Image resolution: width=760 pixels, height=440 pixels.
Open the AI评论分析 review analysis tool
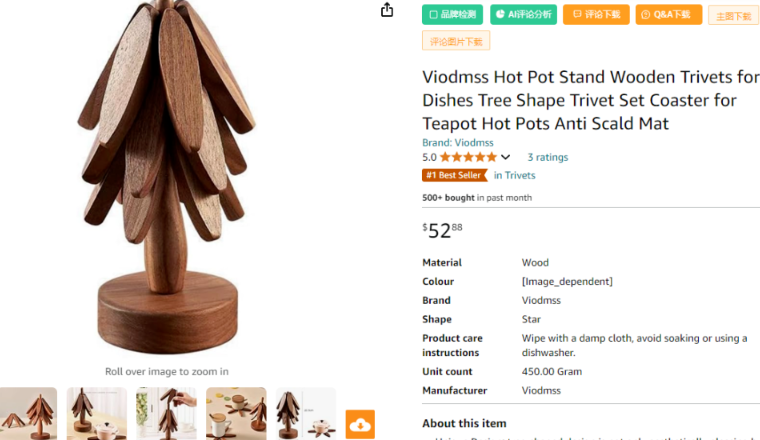[x=523, y=15]
